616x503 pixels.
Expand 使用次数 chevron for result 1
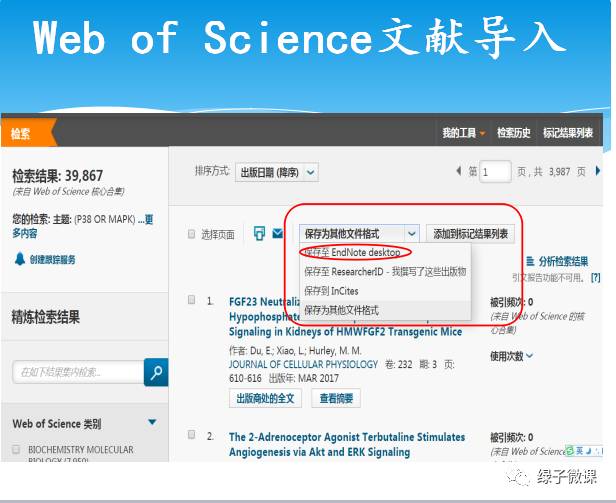coord(529,356)
